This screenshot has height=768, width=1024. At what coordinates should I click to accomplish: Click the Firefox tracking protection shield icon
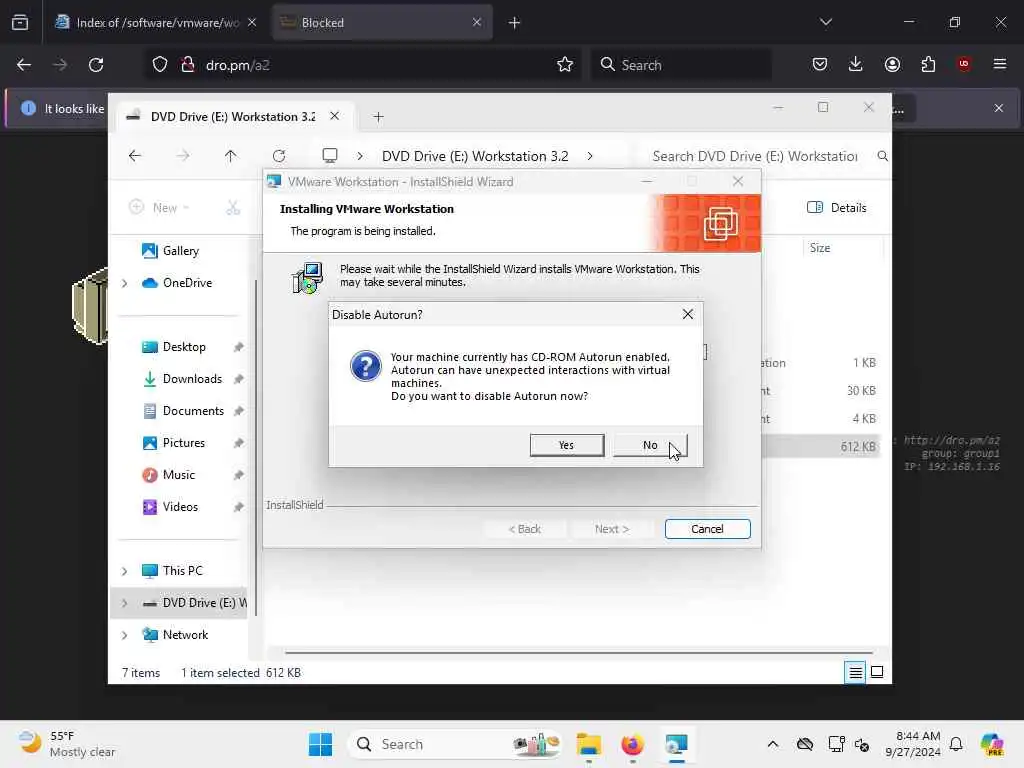160,65
